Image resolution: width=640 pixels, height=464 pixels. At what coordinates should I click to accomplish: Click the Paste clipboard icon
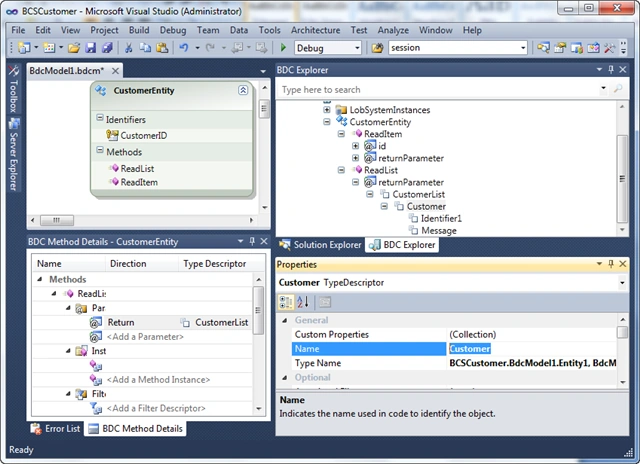[162, 48]
